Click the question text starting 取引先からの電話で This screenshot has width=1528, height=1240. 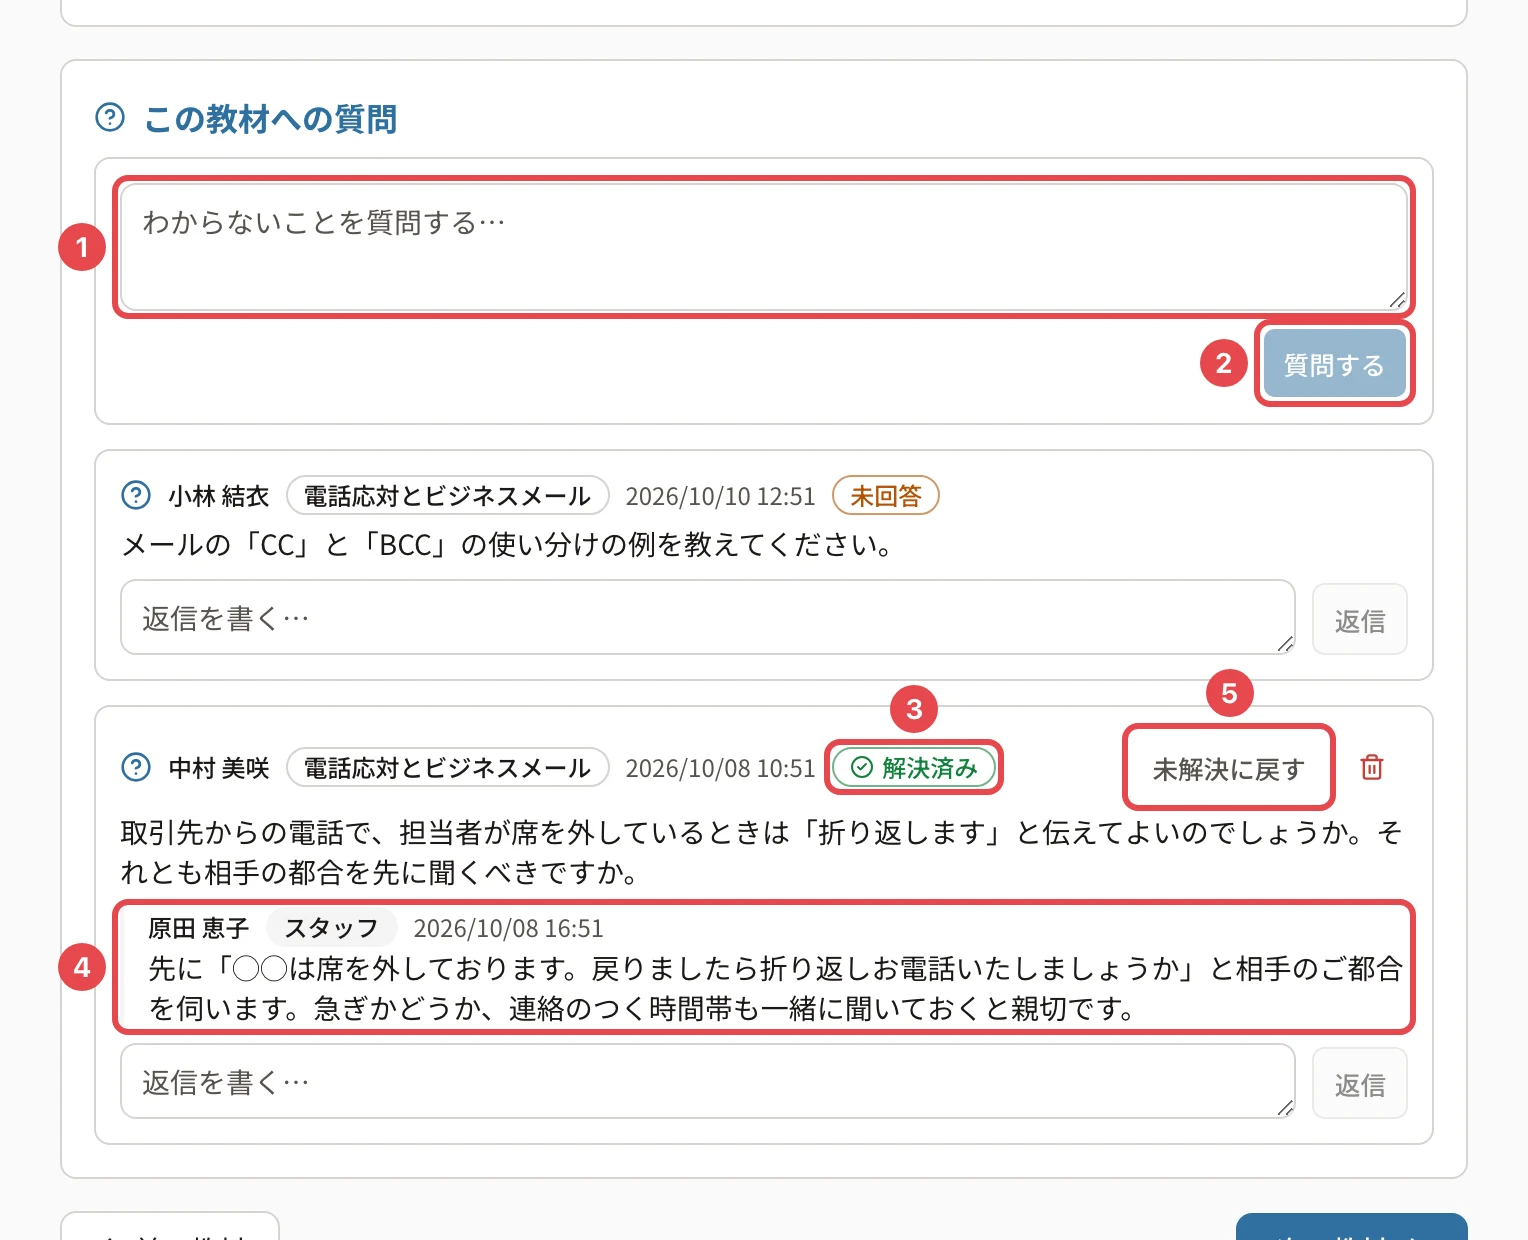click(x=762, y=852)
